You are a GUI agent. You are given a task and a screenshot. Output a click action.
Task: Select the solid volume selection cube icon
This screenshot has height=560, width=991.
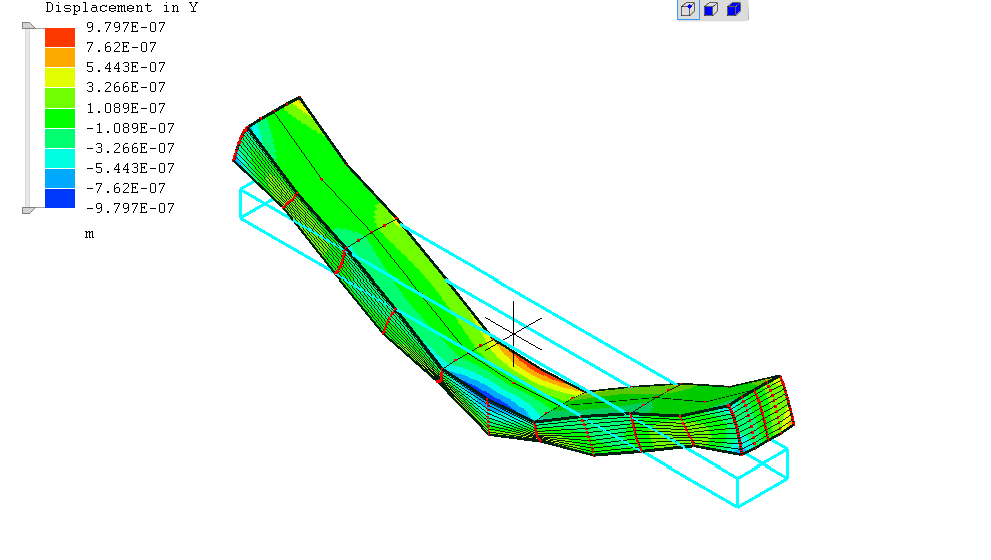click(734, 9)
